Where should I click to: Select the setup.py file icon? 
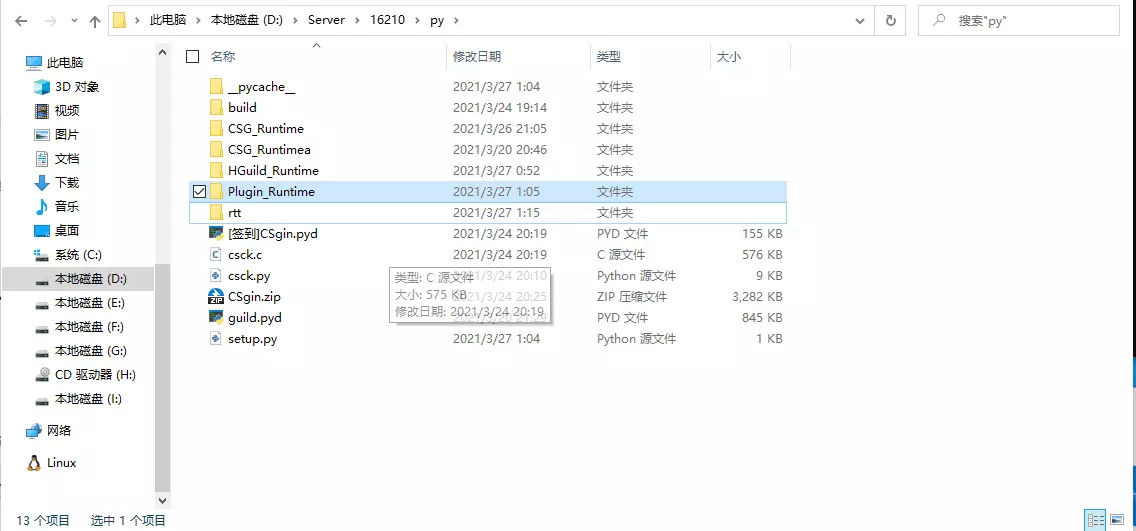pyautogui.click(x=216, y=338)
